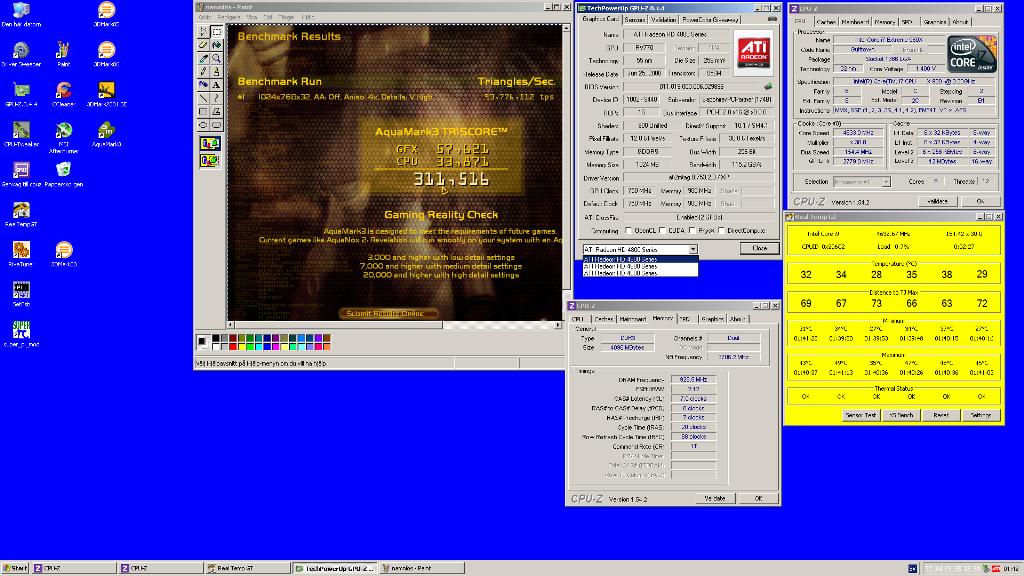
Task: Pick the black color in Paint palette
Action: (216, 338)
